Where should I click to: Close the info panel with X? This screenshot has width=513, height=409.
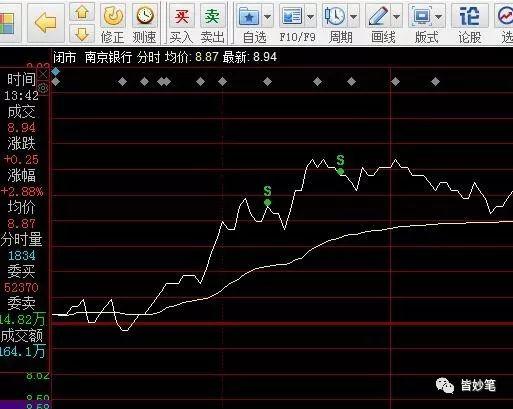tap(43, 75)
